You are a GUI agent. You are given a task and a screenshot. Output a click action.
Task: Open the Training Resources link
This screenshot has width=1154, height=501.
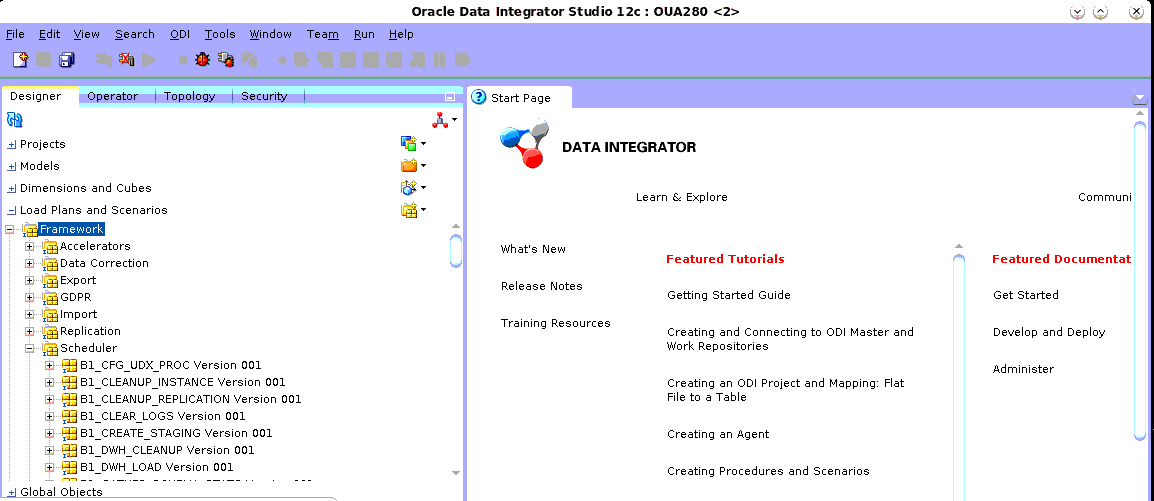coord(556,323)
